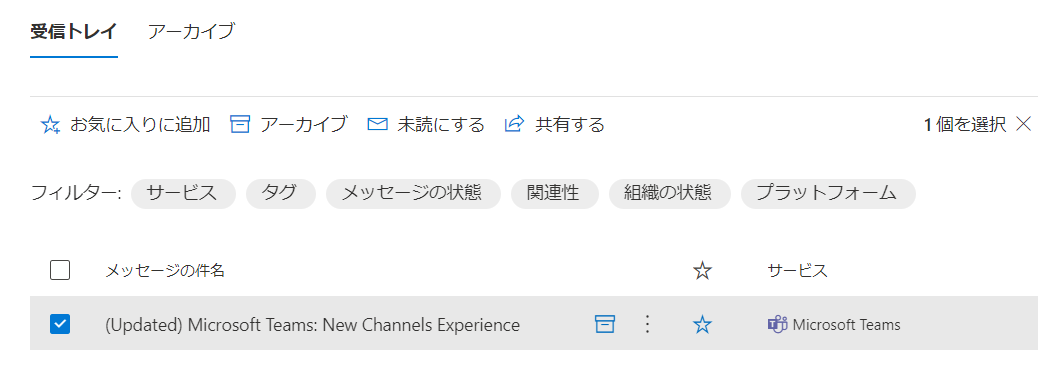Open the 関連性 filter pill

555,193
